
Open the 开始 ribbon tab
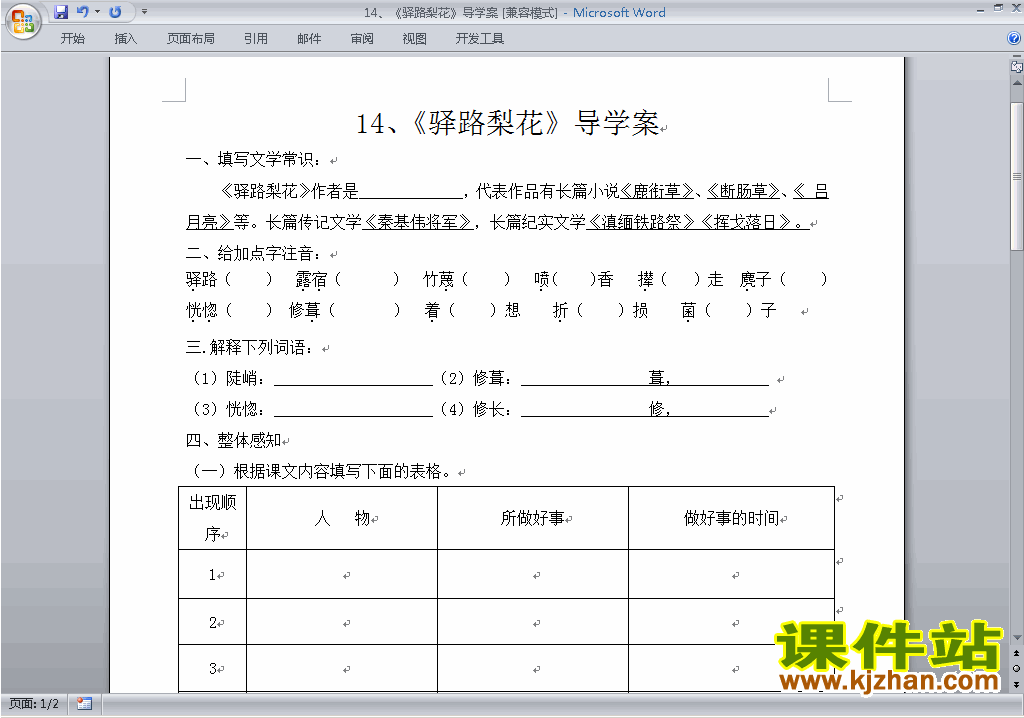(x=72, y=39)
